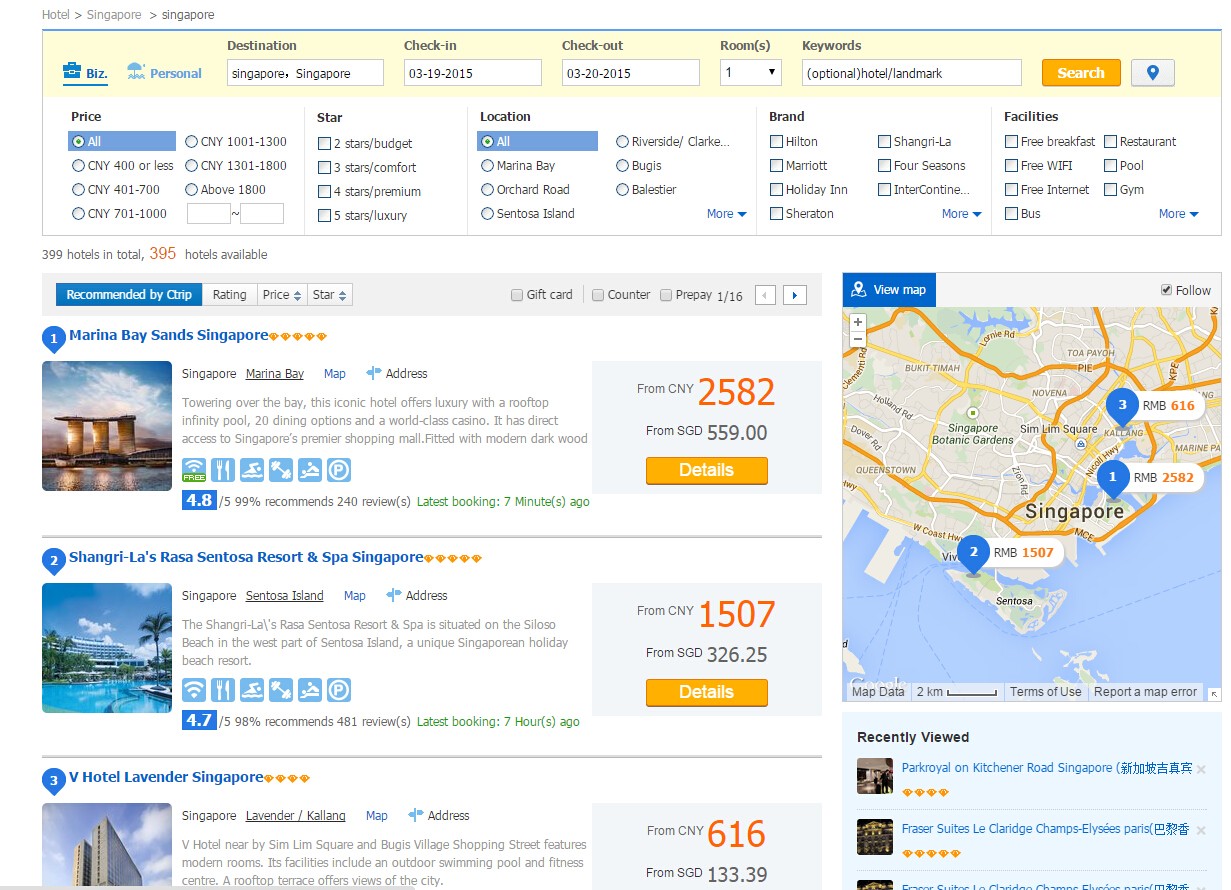This screenshot has width=1231, height=890.
Task: Open Shangri-La's Rasa Sentosa hotel photo
Action: [107, 648]
